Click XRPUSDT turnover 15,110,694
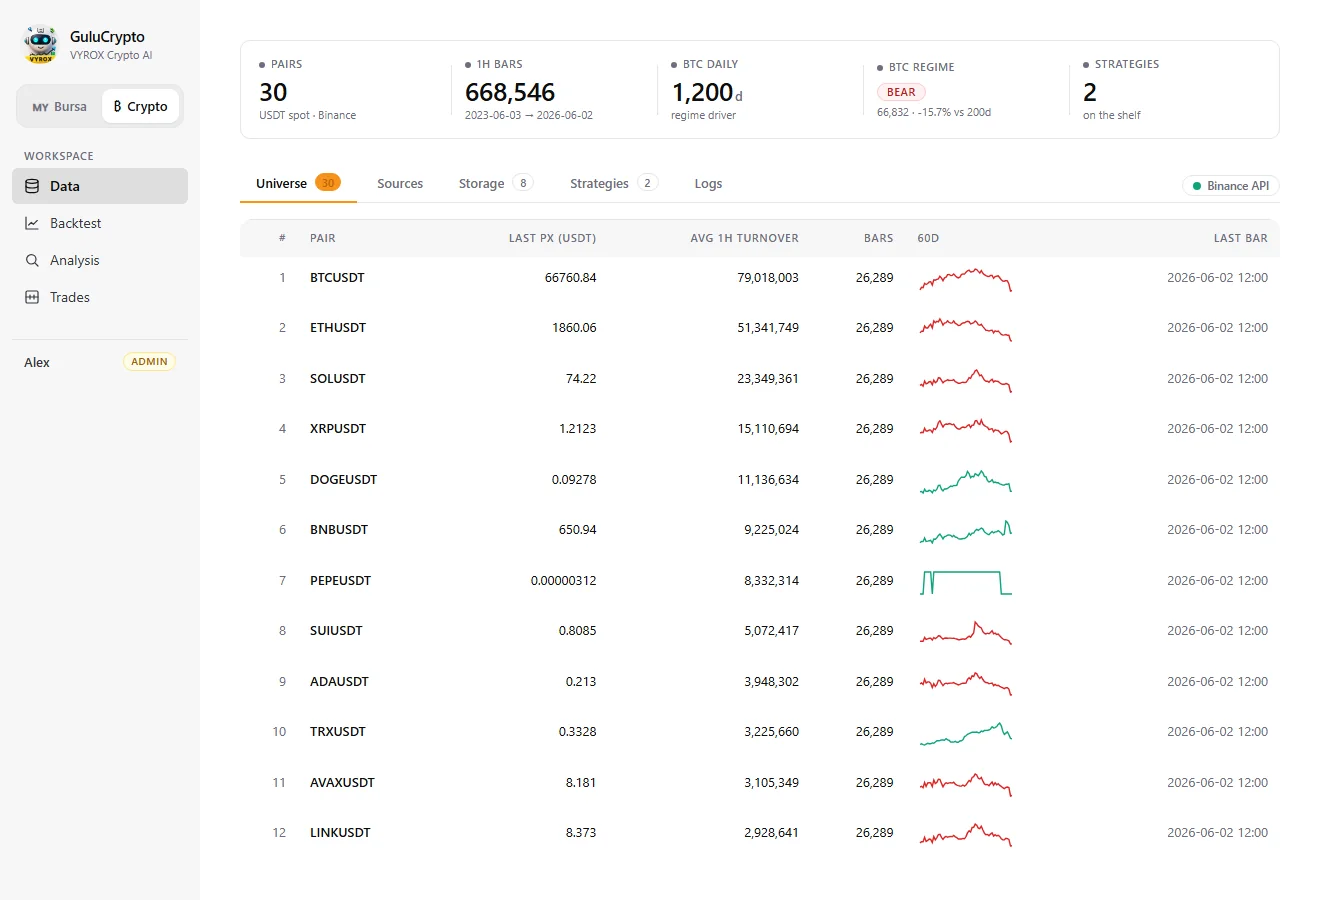 click(x=768, y=429)
